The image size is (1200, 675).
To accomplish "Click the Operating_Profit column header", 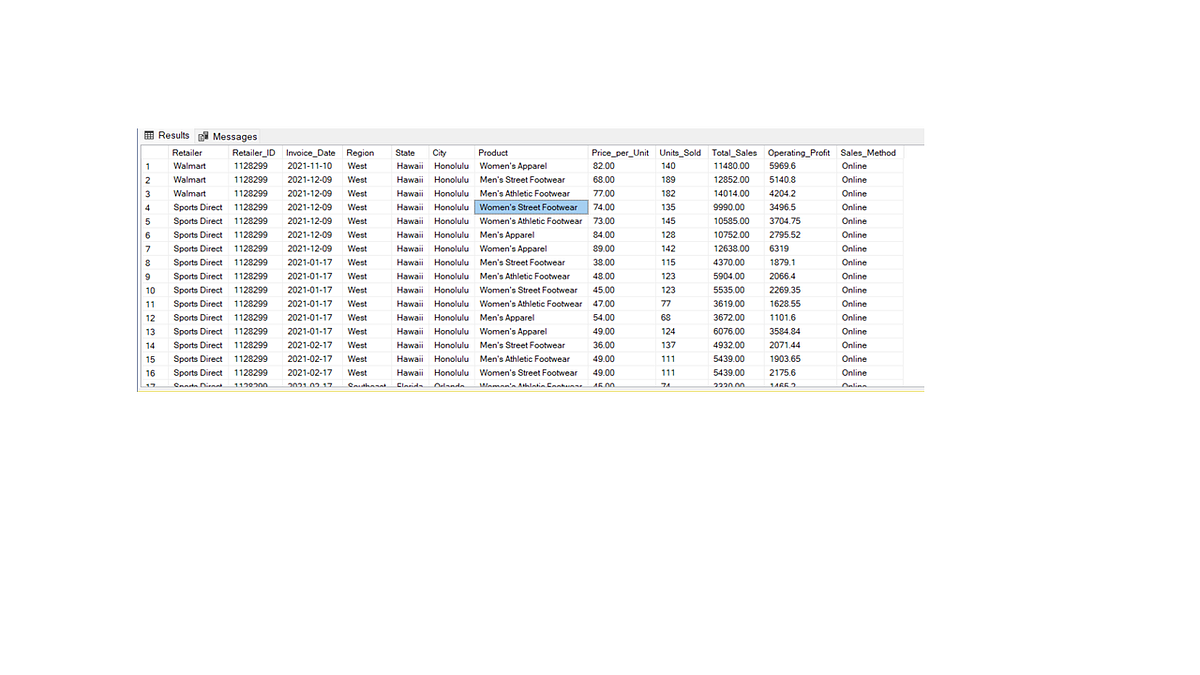I will click(x=798, y=152).
